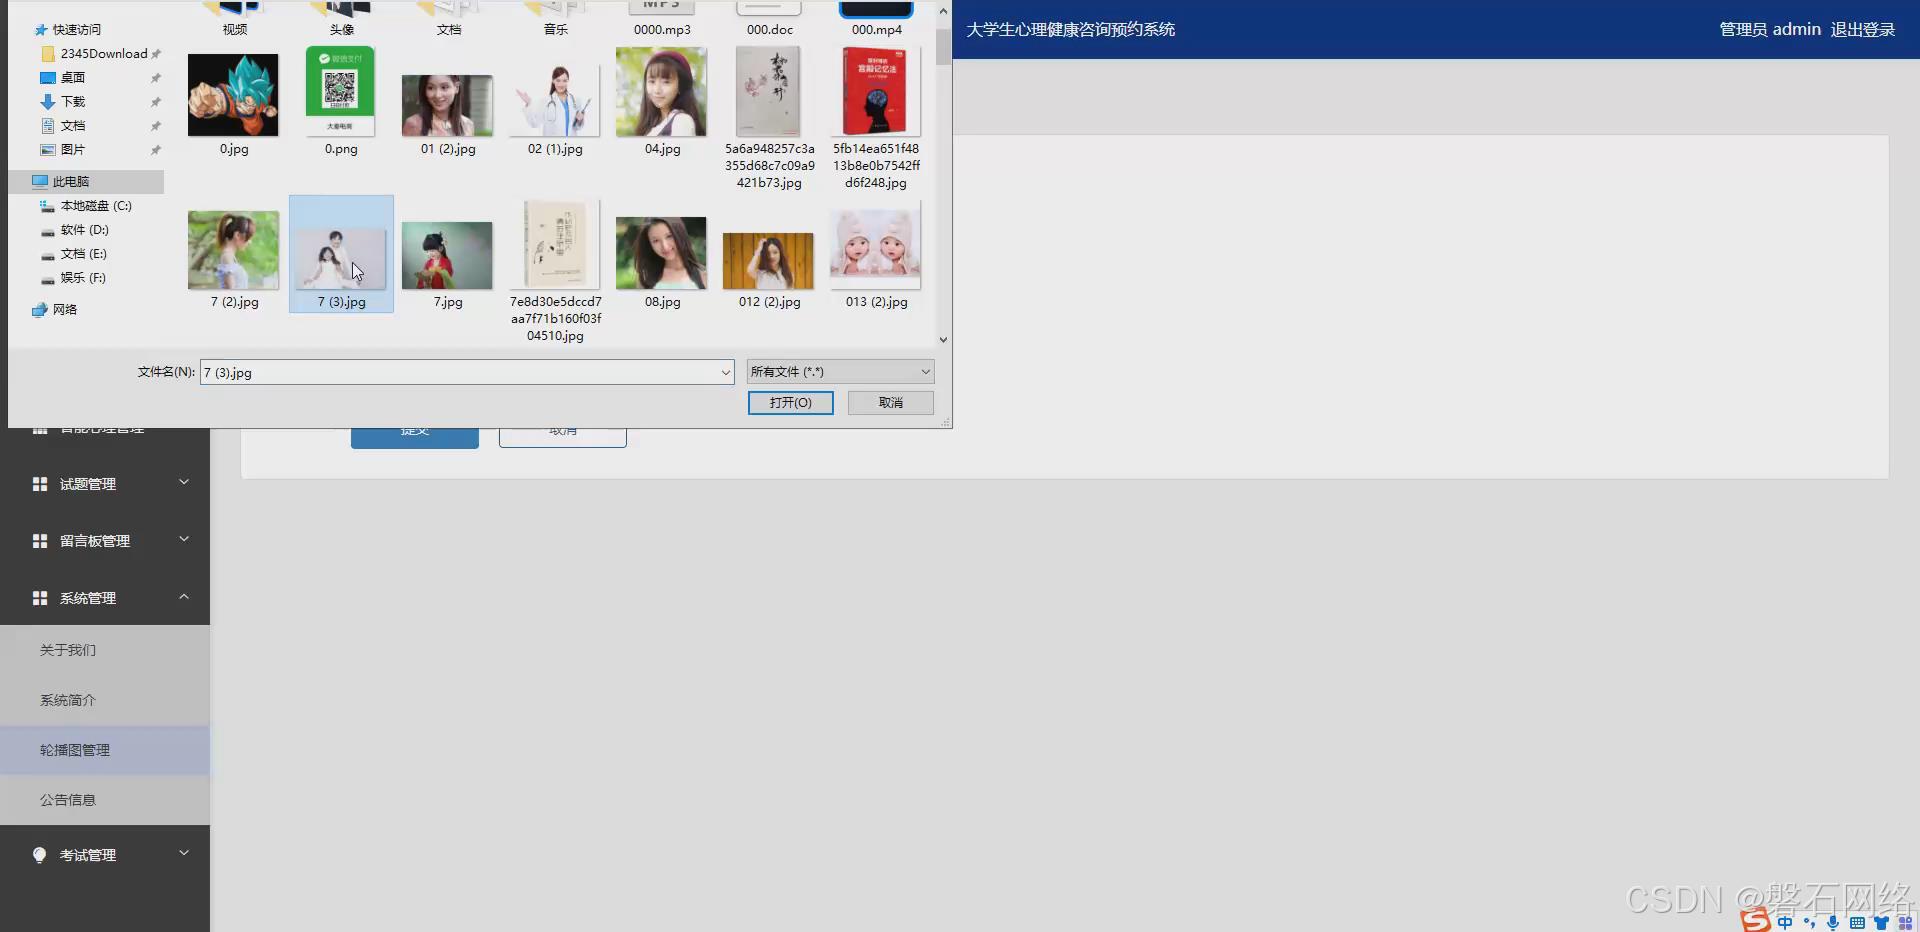The height and width of the screenshot is (932, 1920).
Task: Open 文档 (E:) drive
Action: coord(83,254)
